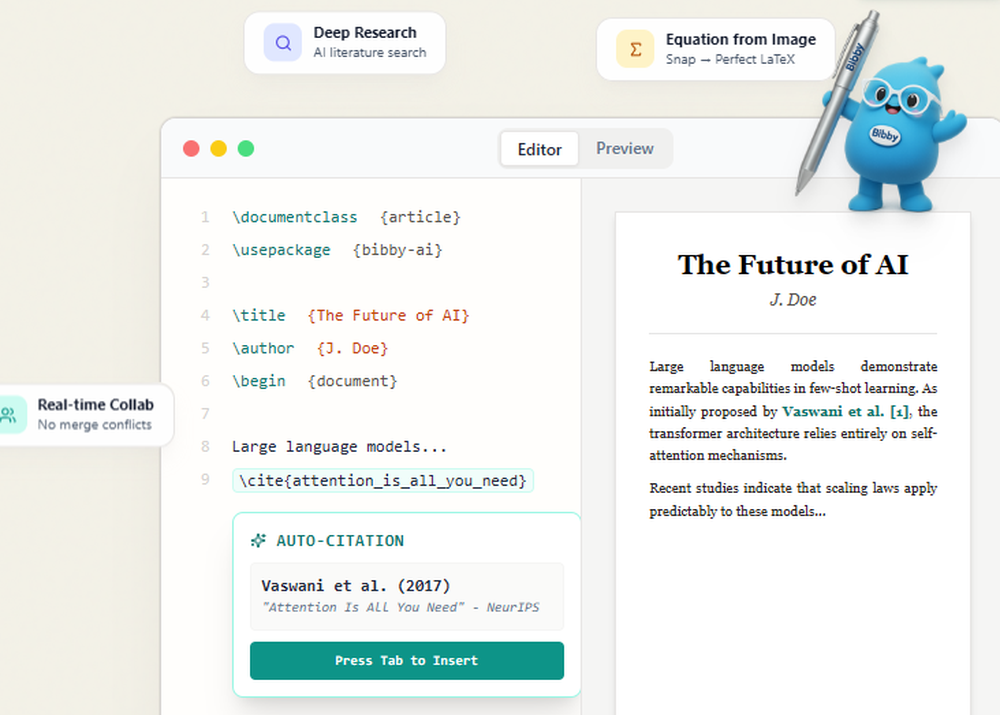This screenshot has height=715, width=1000.
Task: Select the Vaswani et al. (2017) suggestion
Action: pos(406,596)
